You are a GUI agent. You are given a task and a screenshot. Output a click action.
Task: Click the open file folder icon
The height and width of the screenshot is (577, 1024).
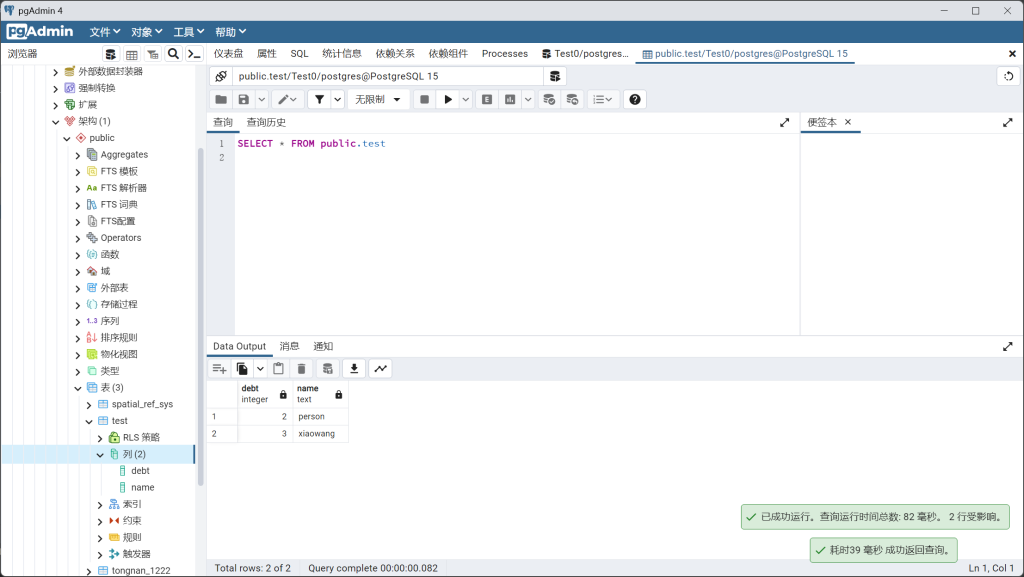tap(221, 99)
